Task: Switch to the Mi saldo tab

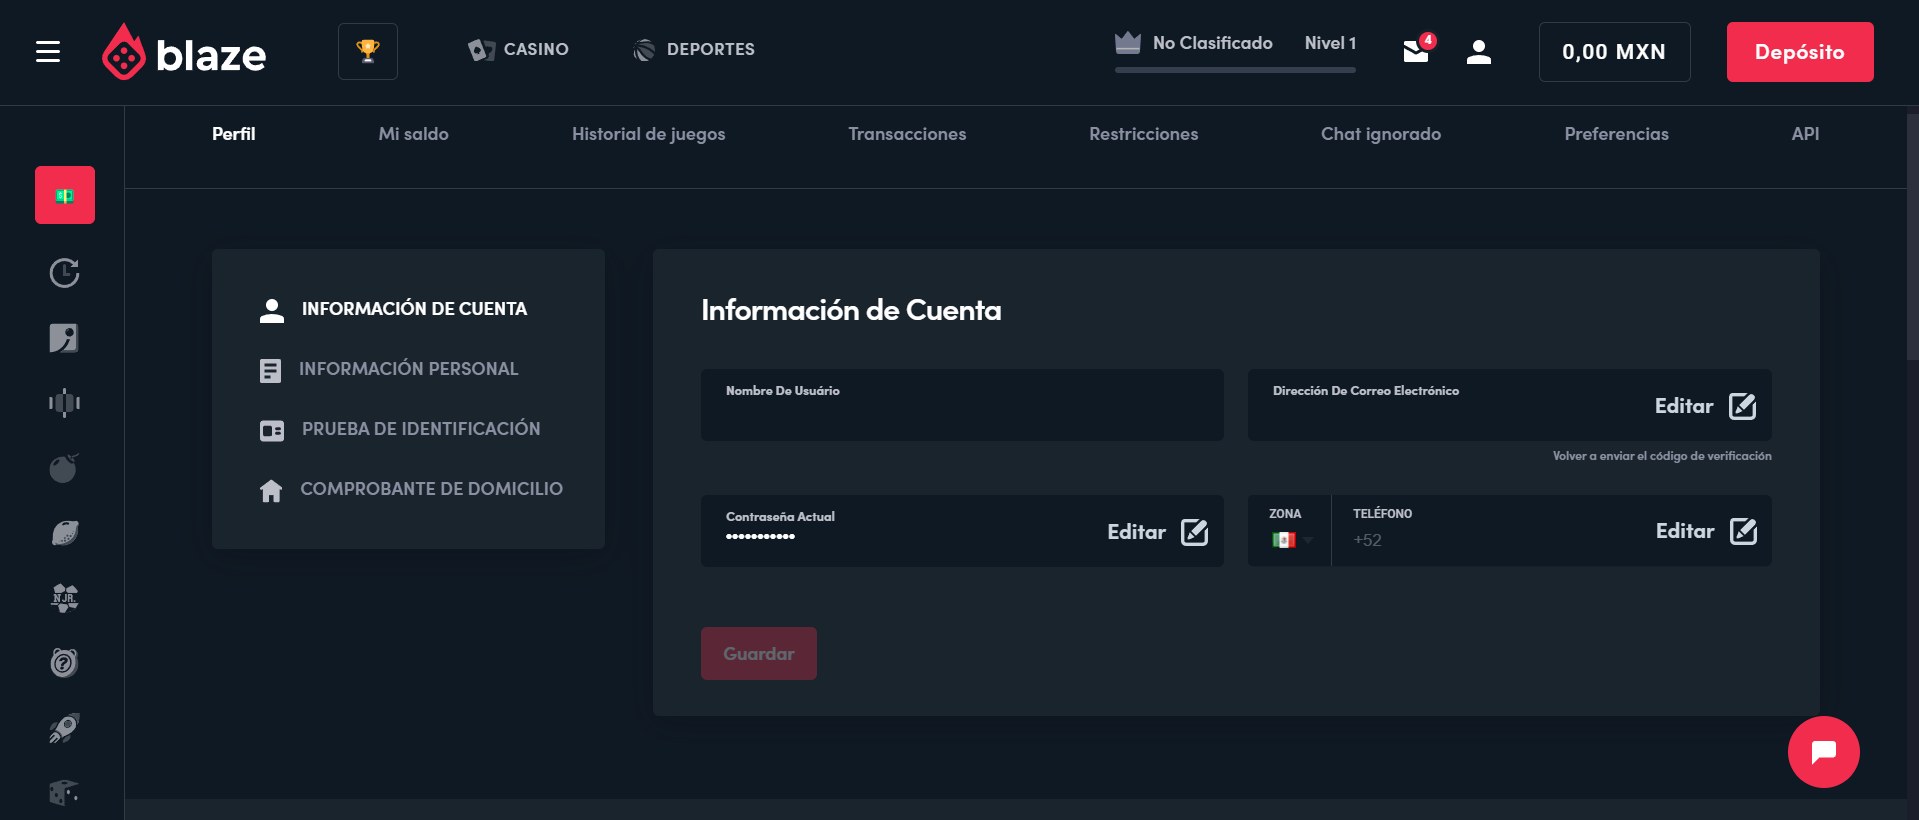Action: (413, 134)
